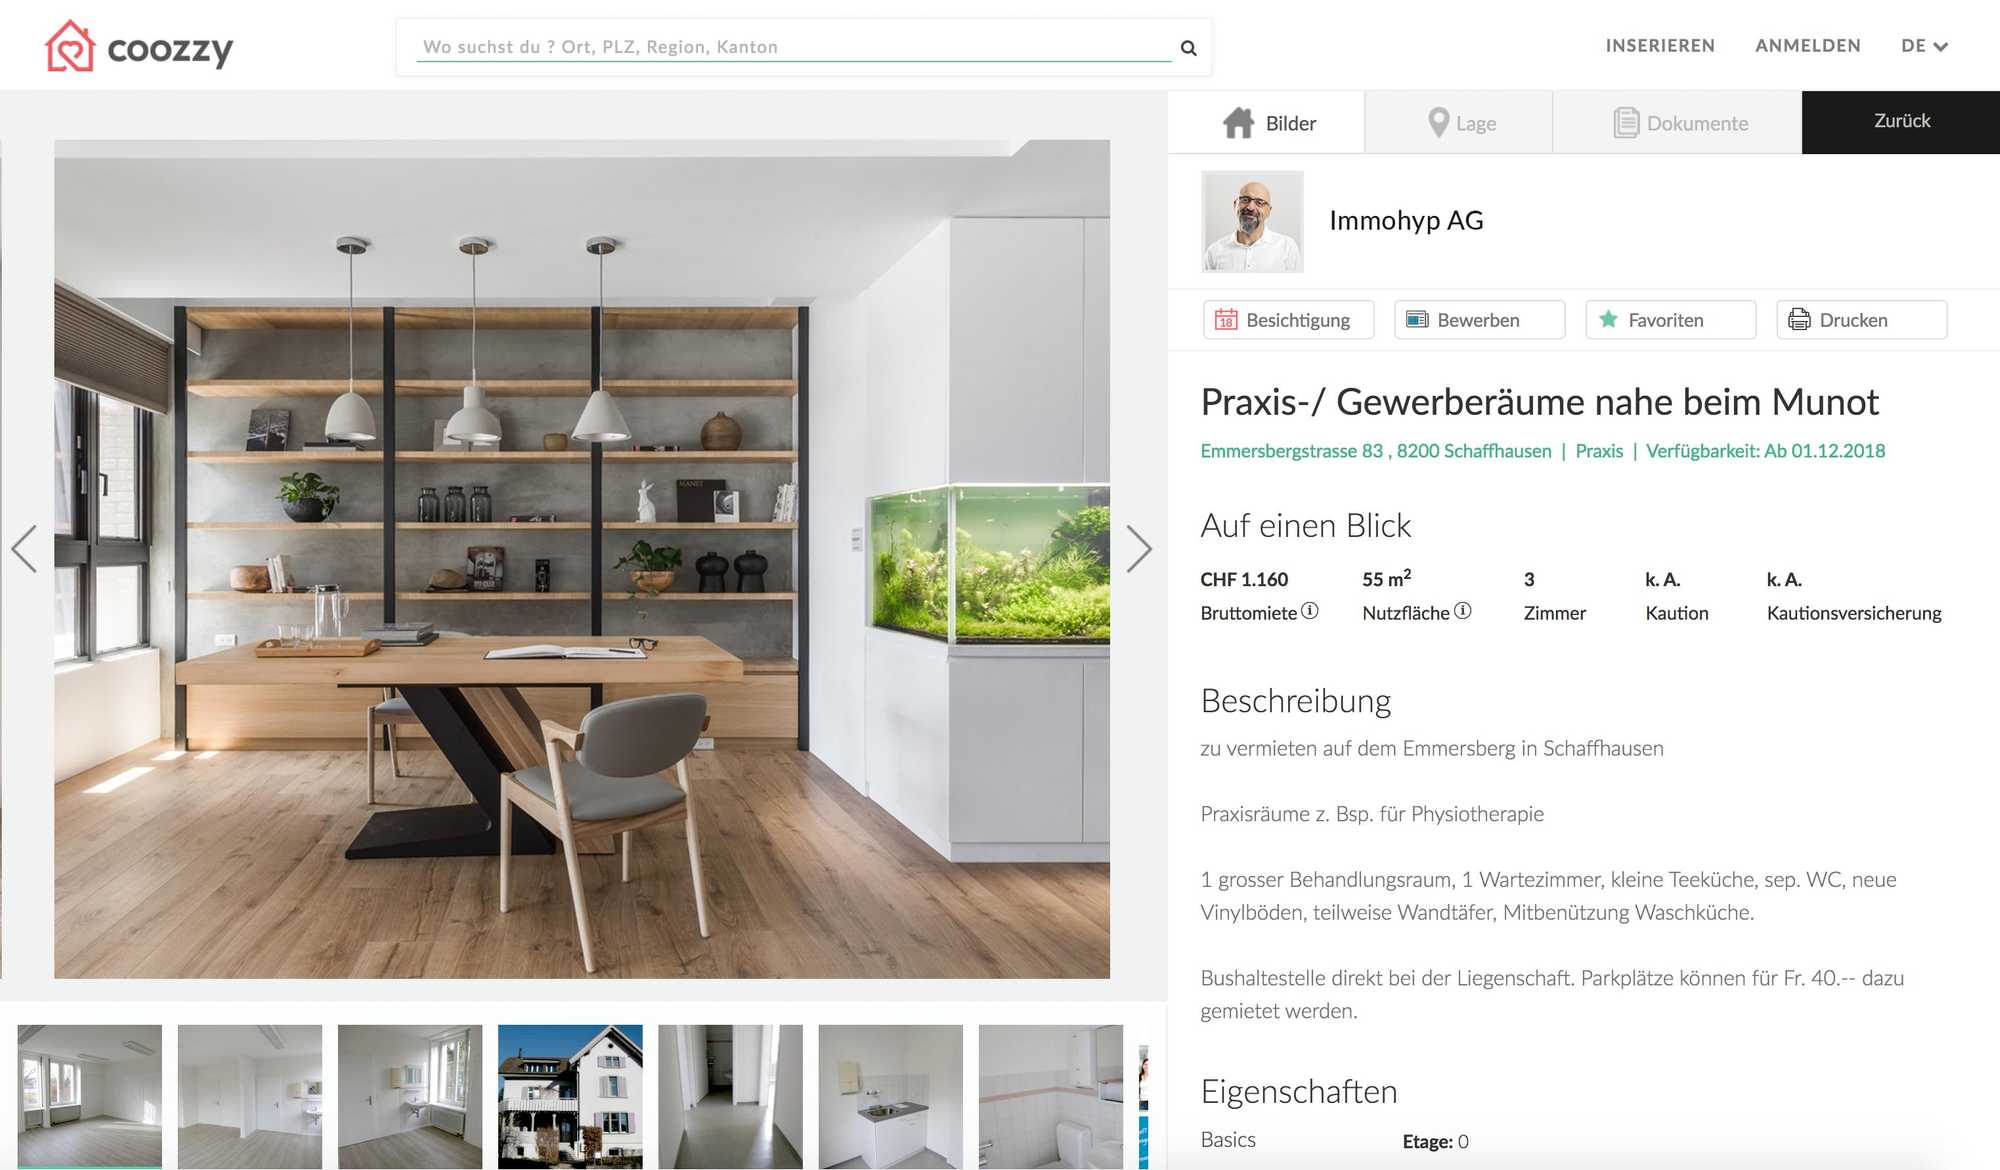Click the info icon next to Nutzfläche
This screenshot has width=2000, height=1170.
pos(1462,611)
